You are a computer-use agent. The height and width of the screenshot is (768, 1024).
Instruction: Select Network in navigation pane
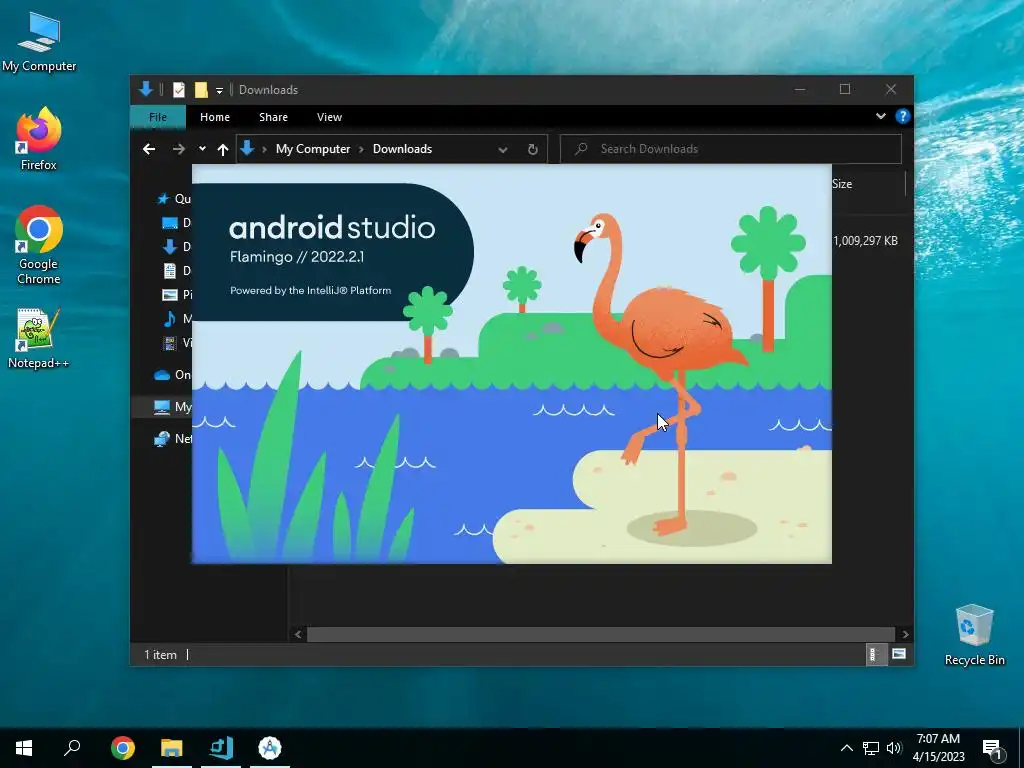(x=173, y=439)
